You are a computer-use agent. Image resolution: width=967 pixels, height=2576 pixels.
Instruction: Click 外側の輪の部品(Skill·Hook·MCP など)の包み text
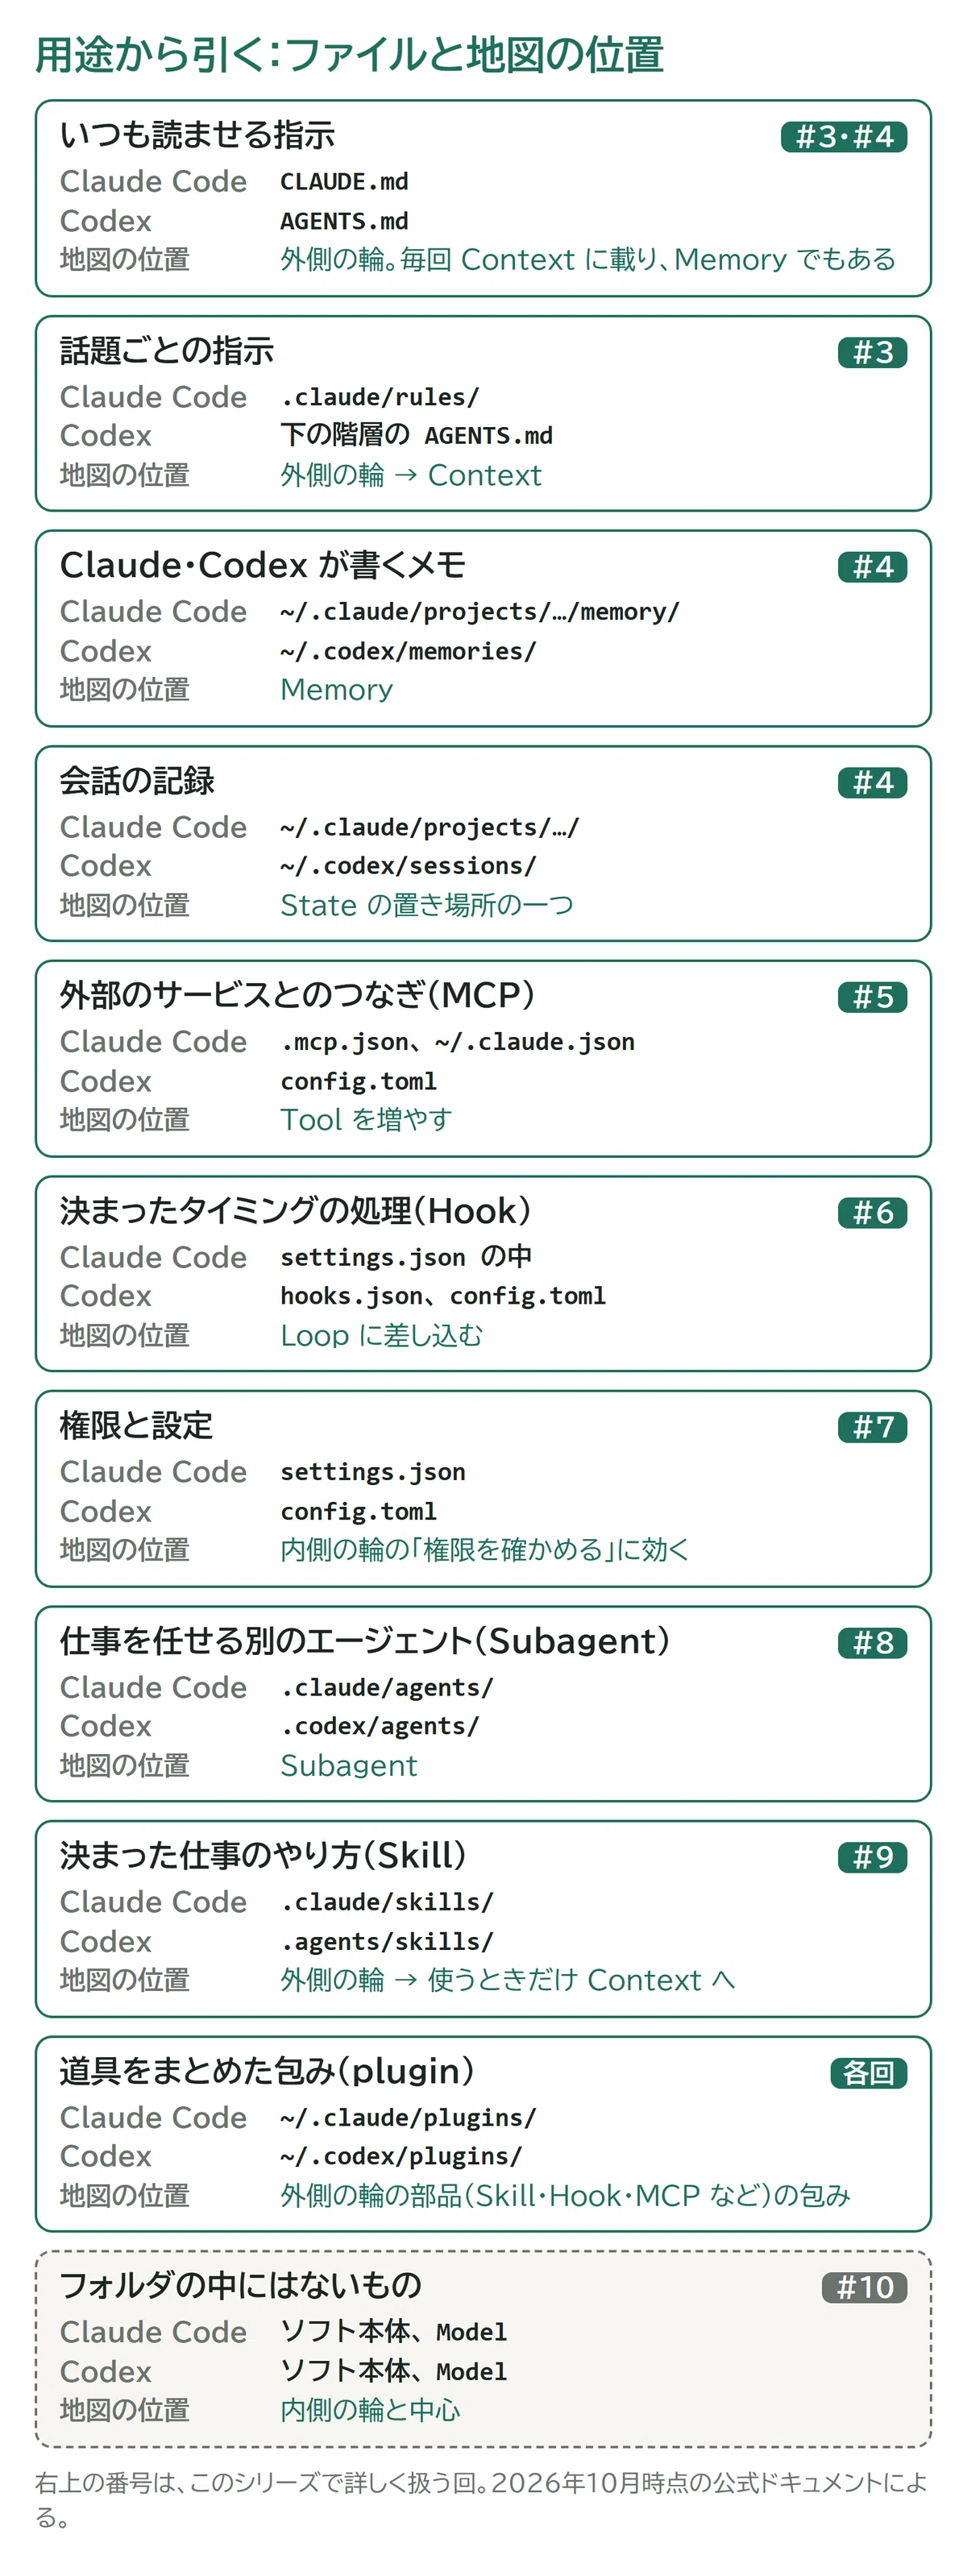tap(565, 2196)
